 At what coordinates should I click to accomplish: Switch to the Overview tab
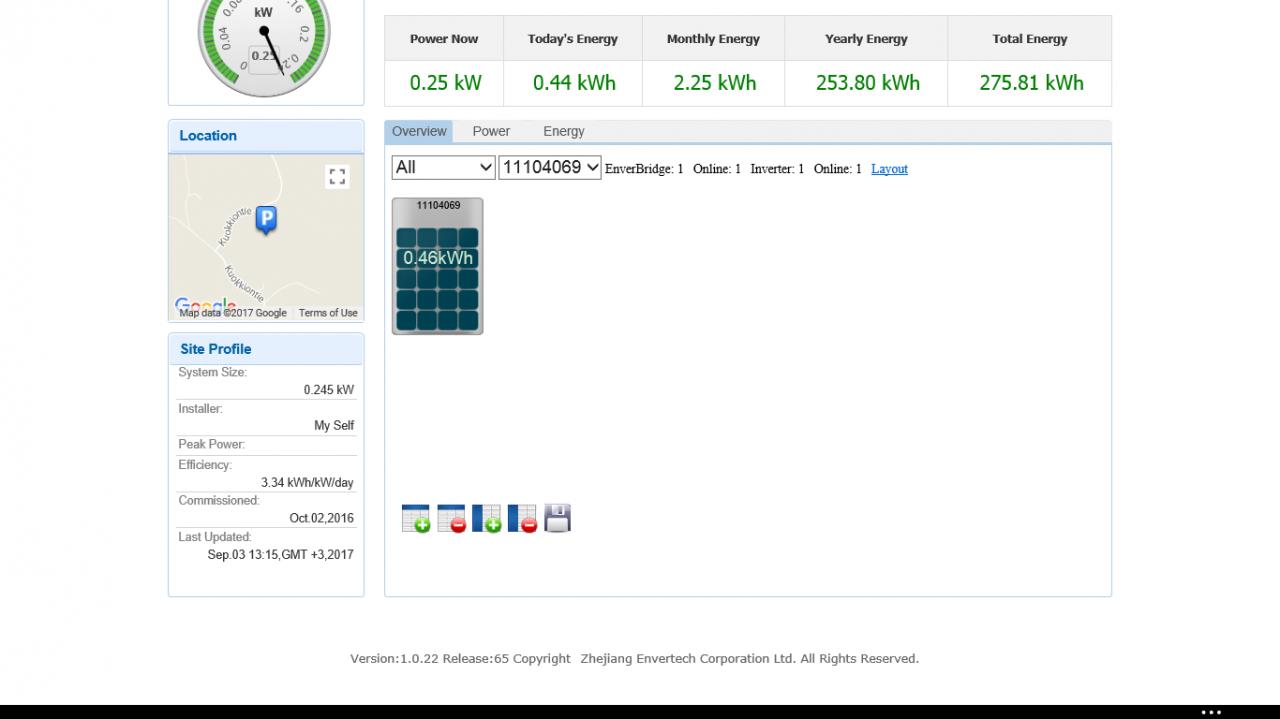point(419,131)
